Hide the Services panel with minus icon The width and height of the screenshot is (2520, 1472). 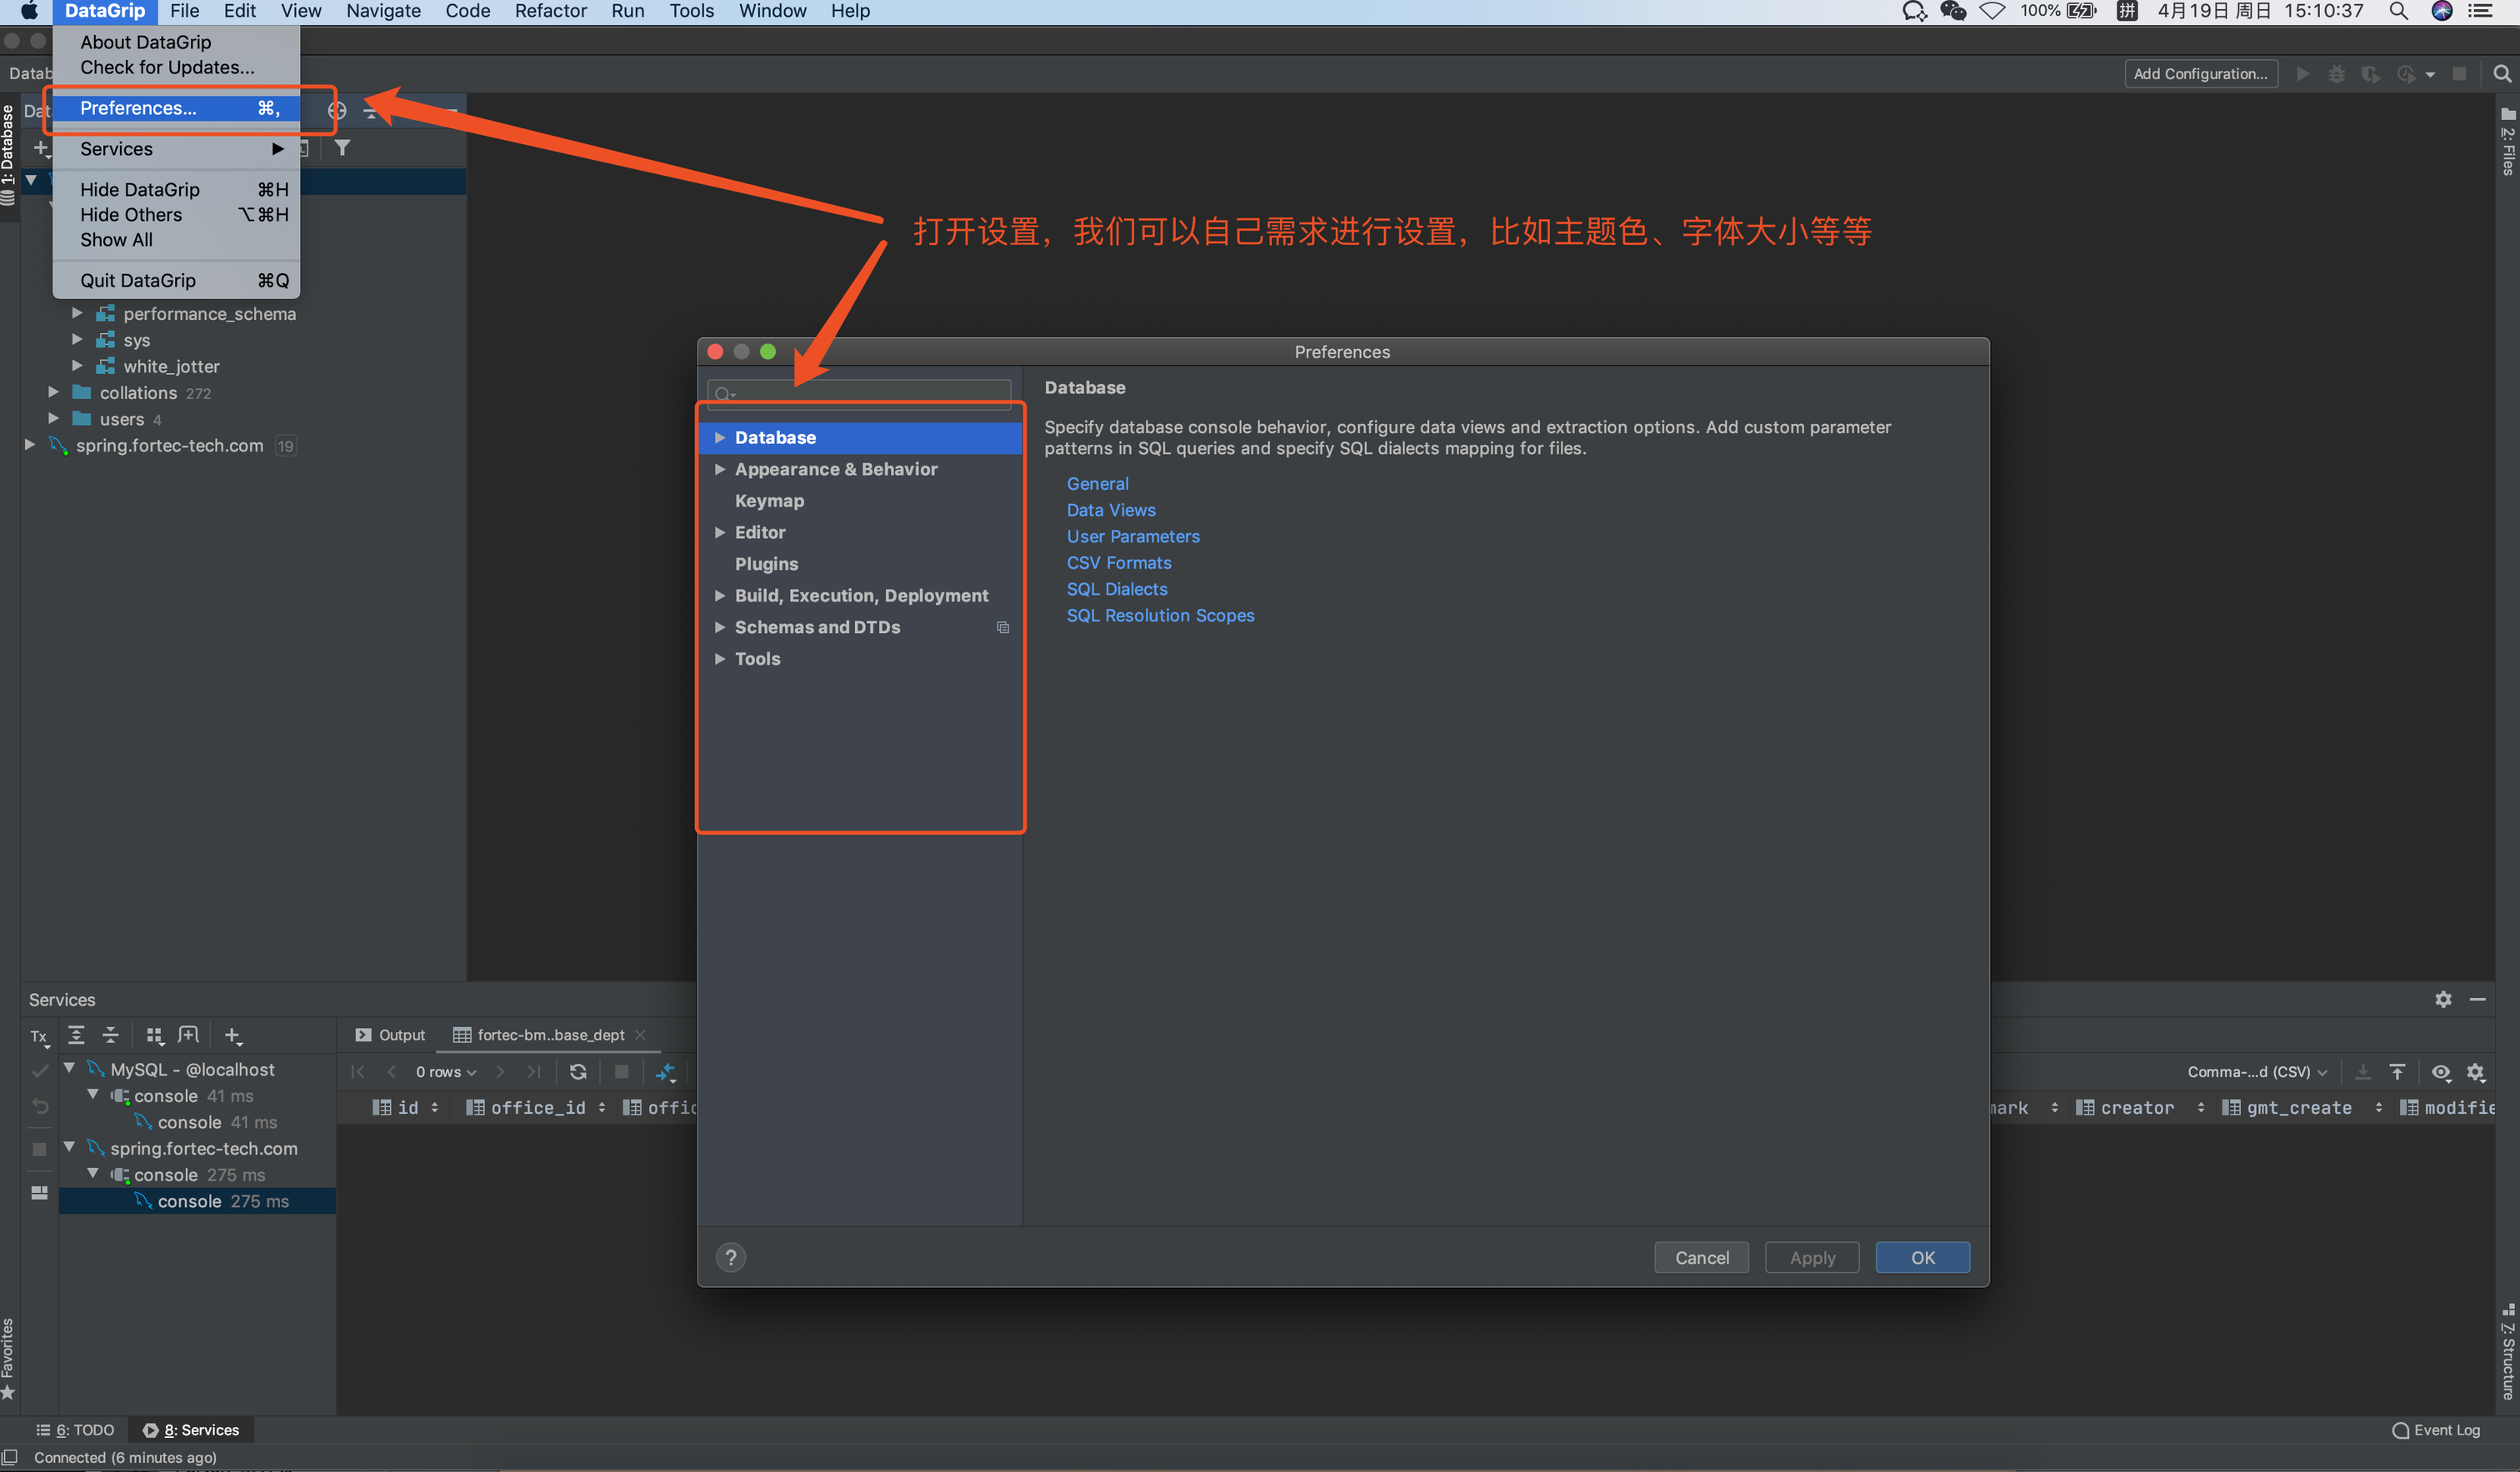(x=2478, y=999)
